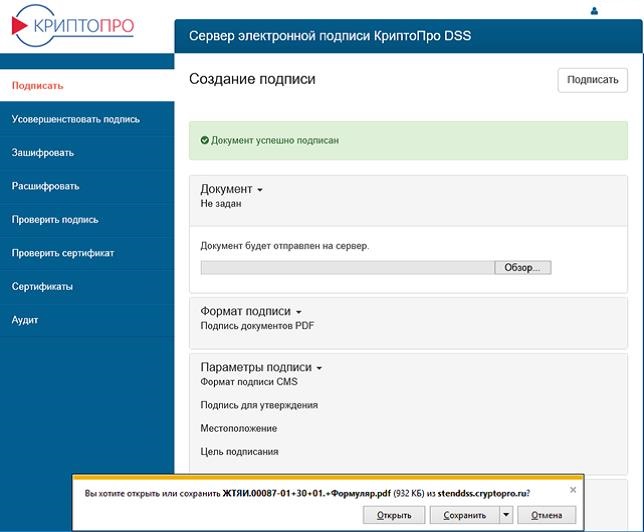Click Формат подписи CMS text
The width and height of the screenshot is (644, 532).
(249, 382)
